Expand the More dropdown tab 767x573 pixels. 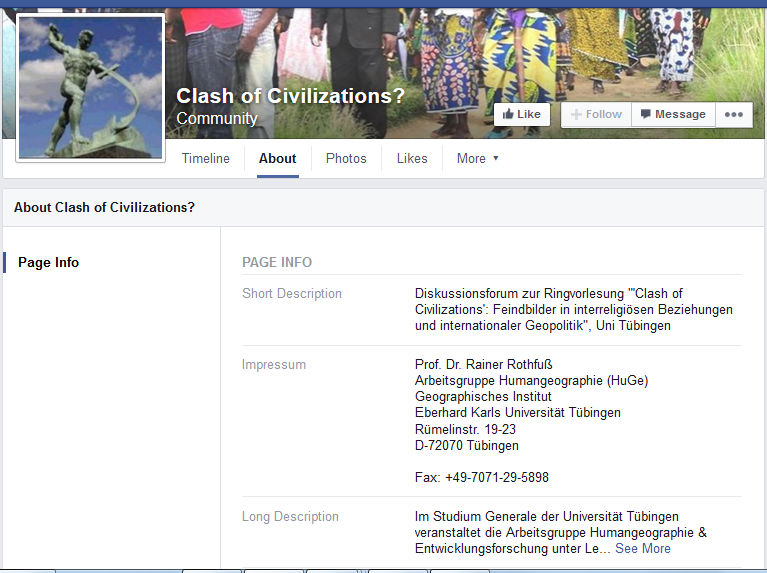tap(477, 159)
